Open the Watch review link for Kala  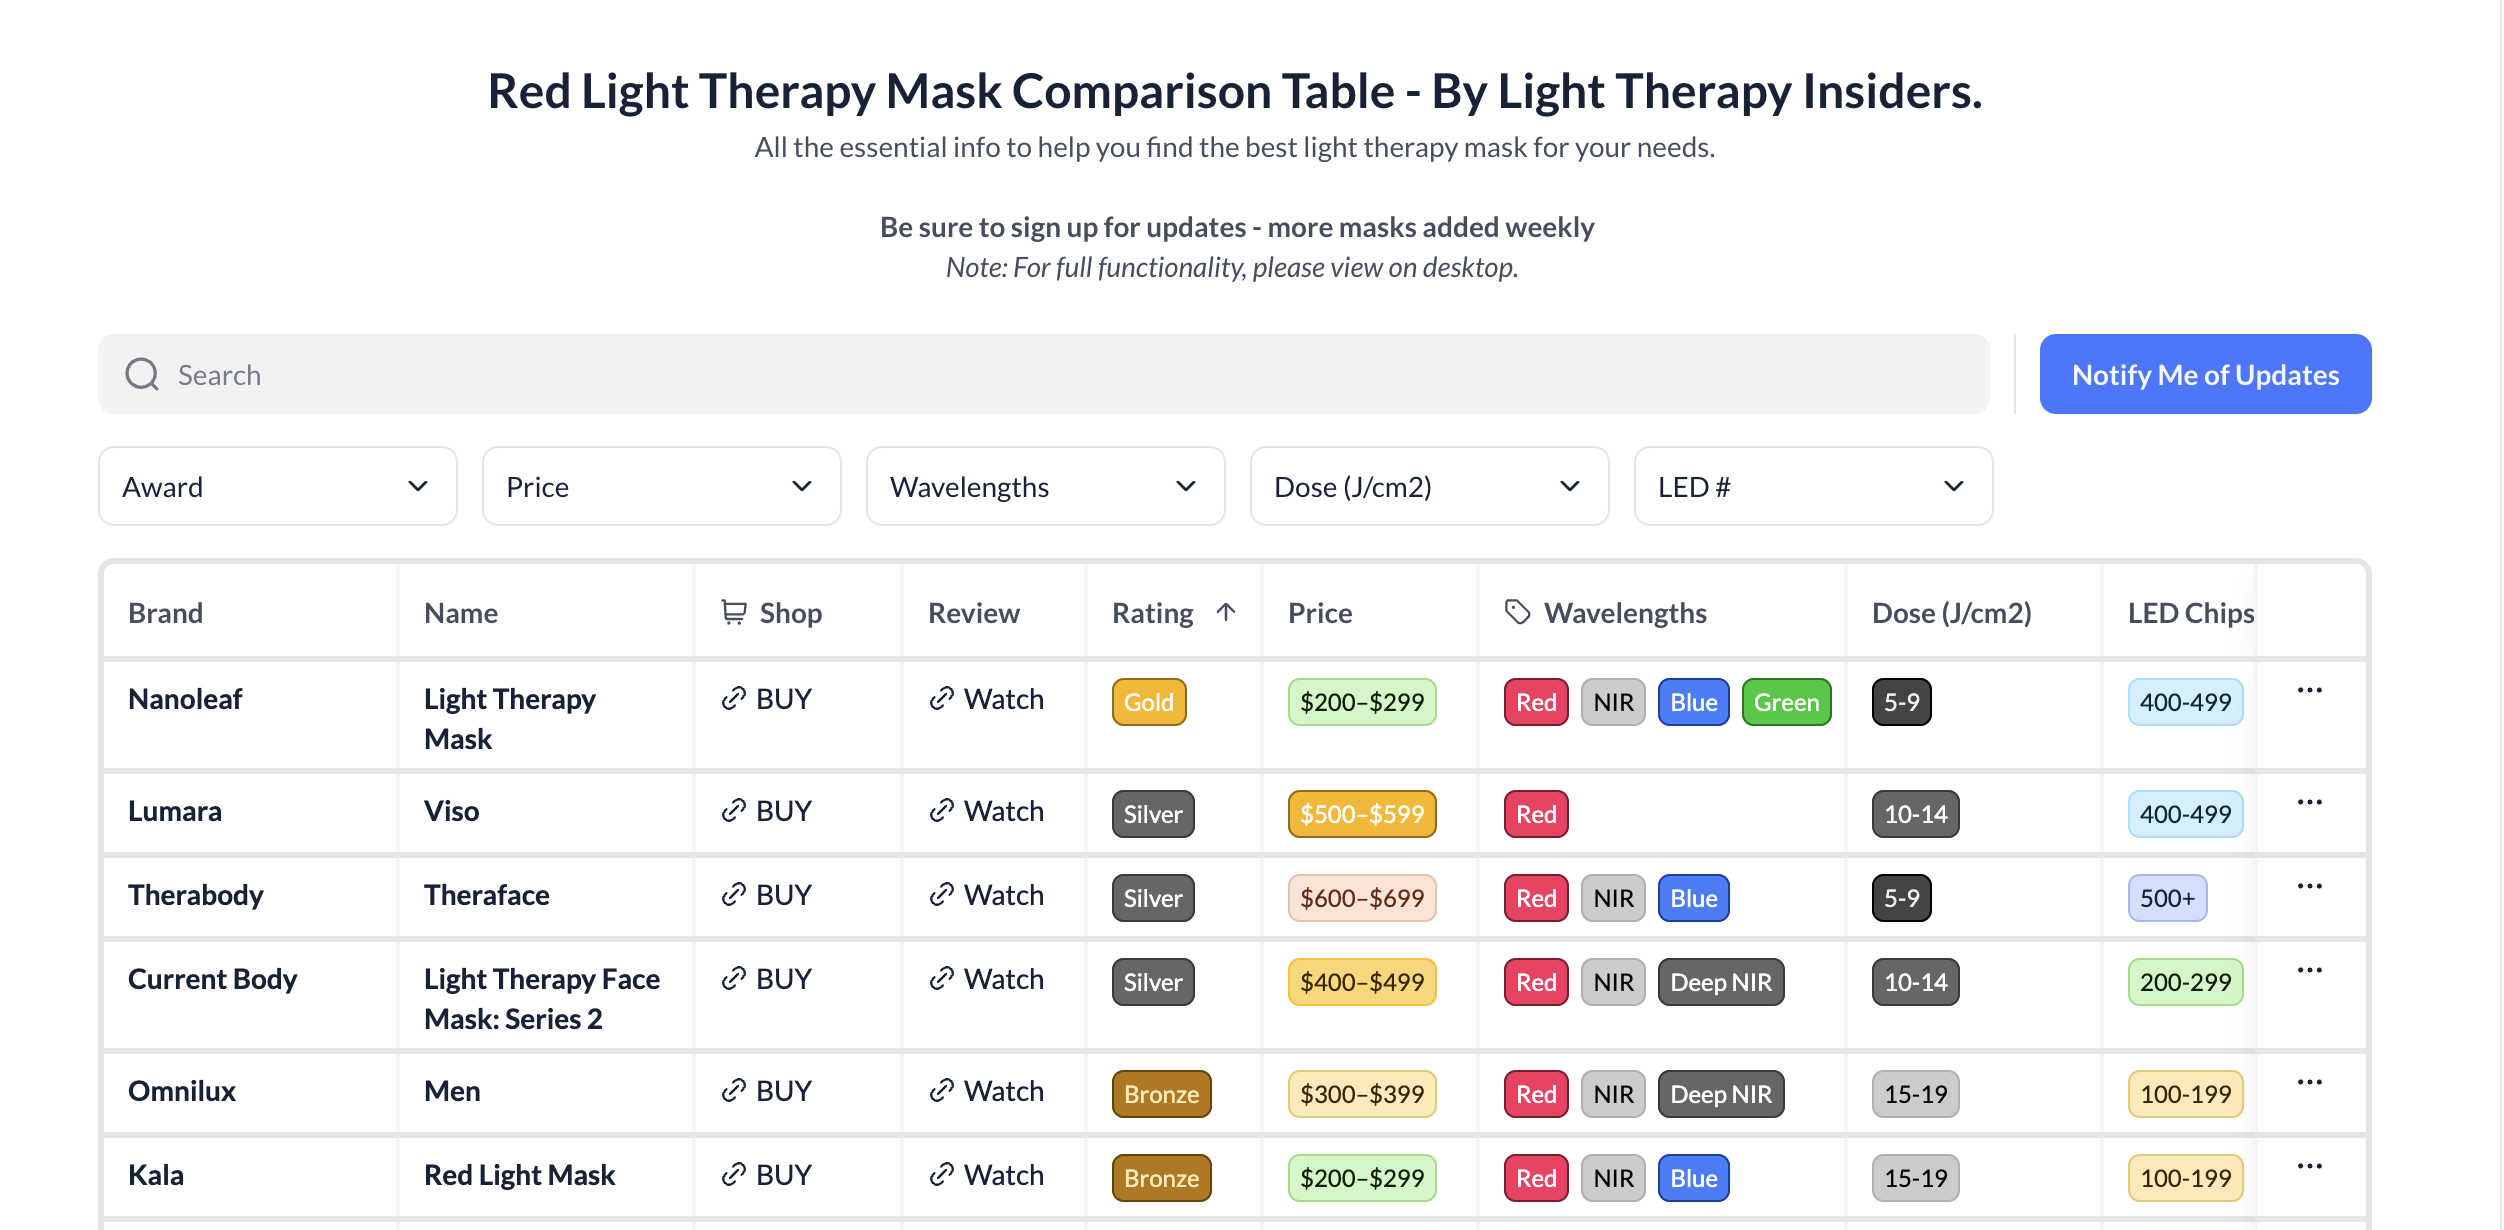point(986,1175)
